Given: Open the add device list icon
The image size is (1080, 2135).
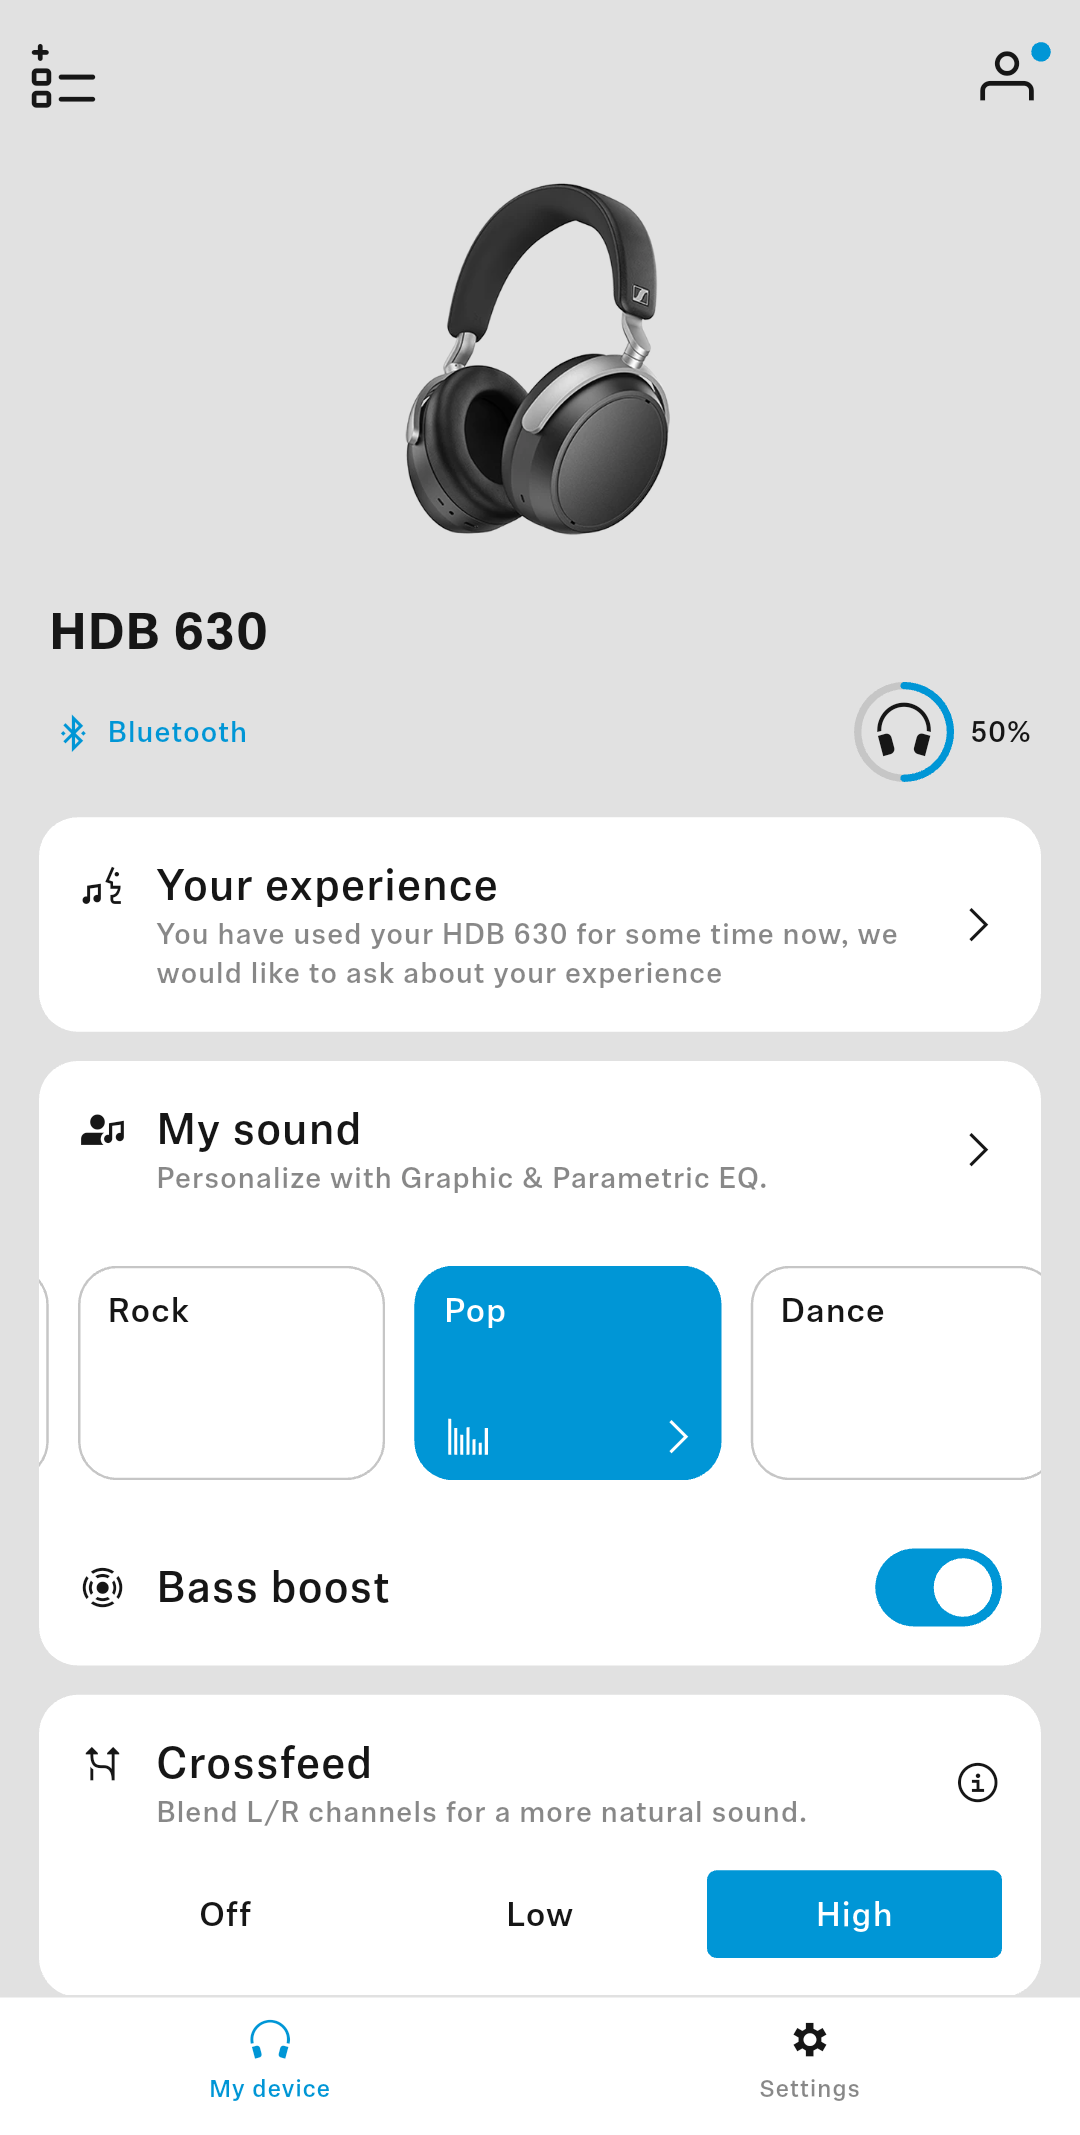Looking at the screenshot, I should 63,76.
